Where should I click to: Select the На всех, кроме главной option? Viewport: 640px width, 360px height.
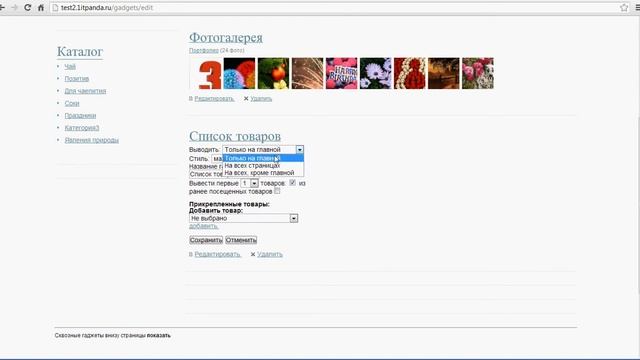pyautogui.click(x=263, y=173)
